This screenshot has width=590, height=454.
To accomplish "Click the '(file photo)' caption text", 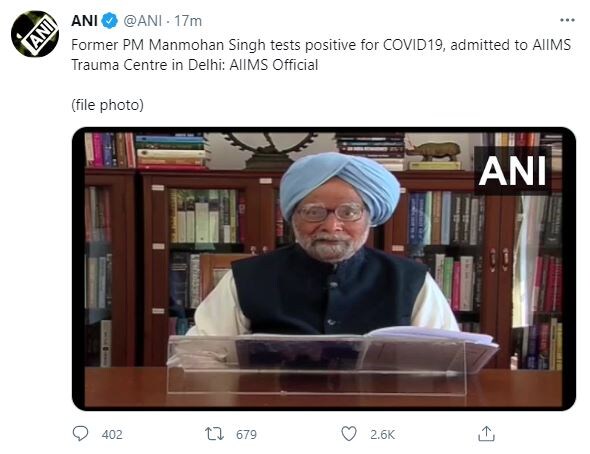I will pyautogui.click(x=108, y=105).
